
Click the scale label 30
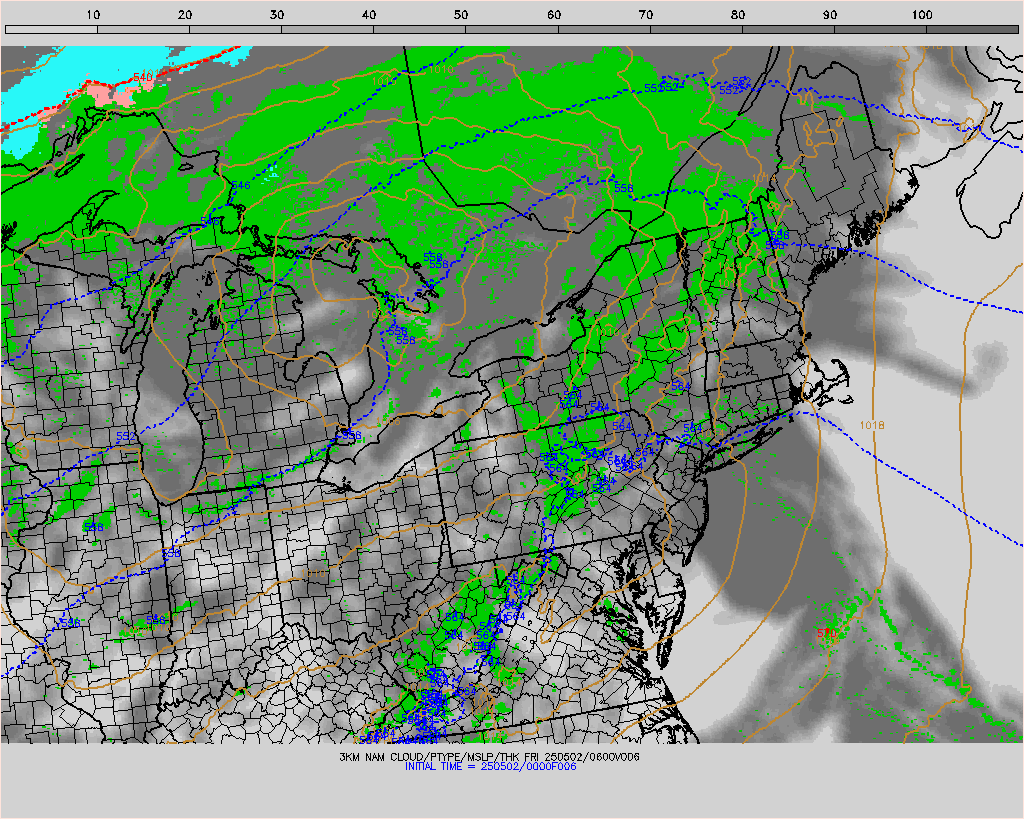[x=277, y=14]
